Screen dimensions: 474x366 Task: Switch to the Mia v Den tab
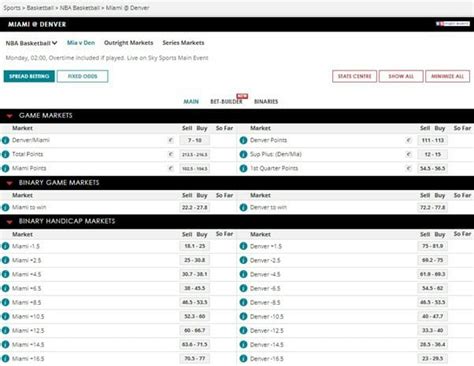[81, 43]
